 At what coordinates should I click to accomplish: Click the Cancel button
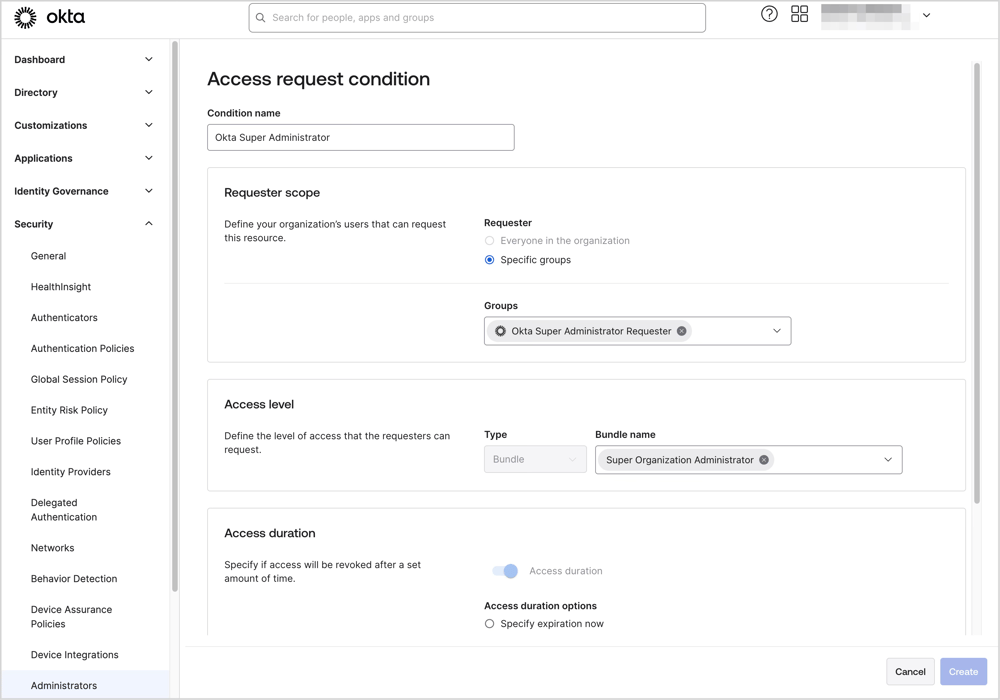tap(910, 672)
